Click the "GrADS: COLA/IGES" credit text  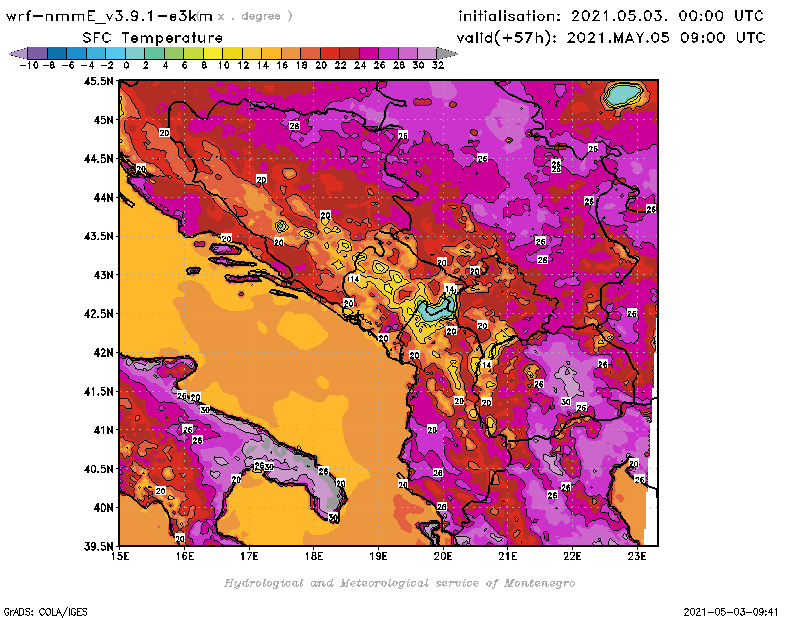(45, 611)
